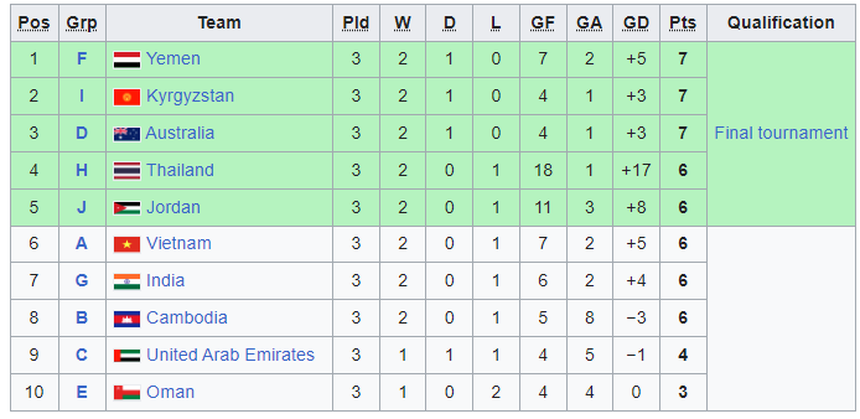Viewport: 860px width, 419px height.
Task: Click the Vietnam flag icon
Action: tap(126, 244)
